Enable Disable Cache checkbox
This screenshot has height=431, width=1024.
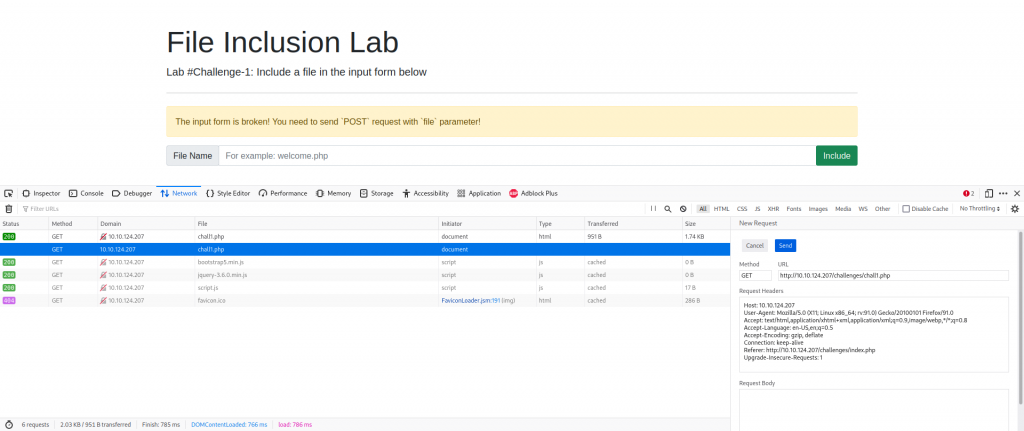(906, 209)
